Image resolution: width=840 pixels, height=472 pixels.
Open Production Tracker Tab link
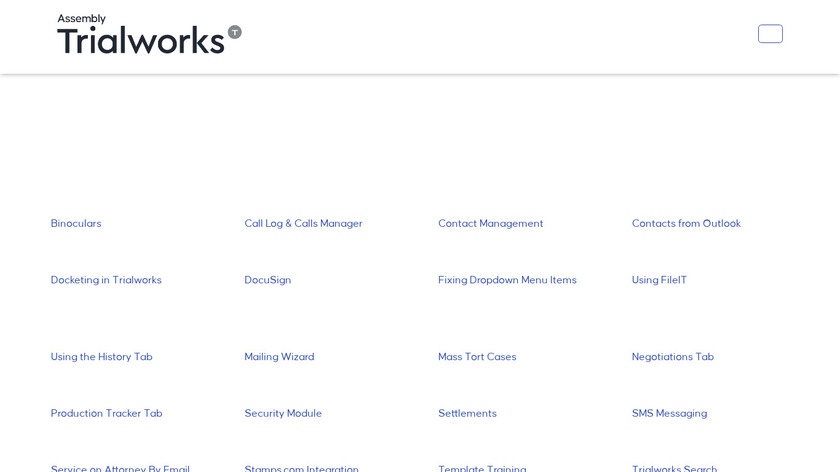[106, 414]
